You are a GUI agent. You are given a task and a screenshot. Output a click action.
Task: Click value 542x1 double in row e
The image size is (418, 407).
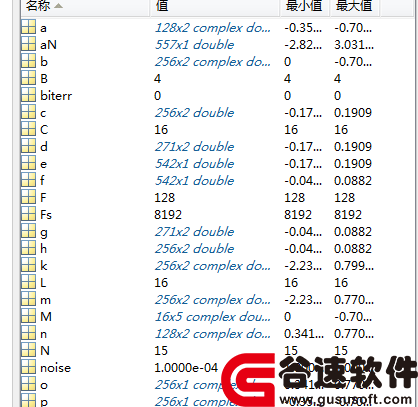tap(194, 164)
